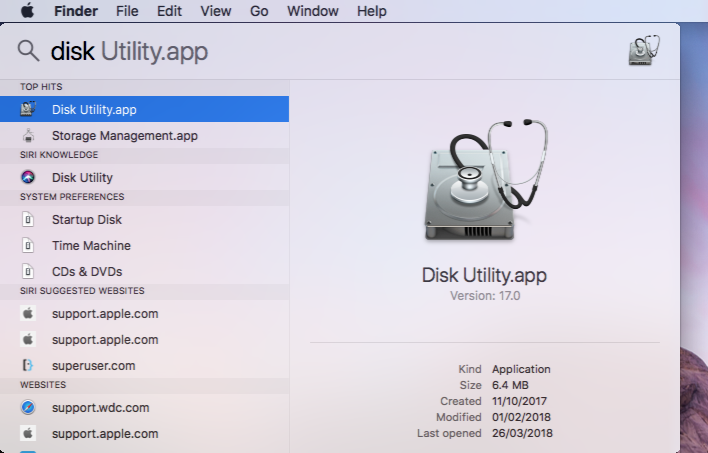Click the Startup Disk preference icon
Viewport: 708px width, 453px height.
coord(29,219)
